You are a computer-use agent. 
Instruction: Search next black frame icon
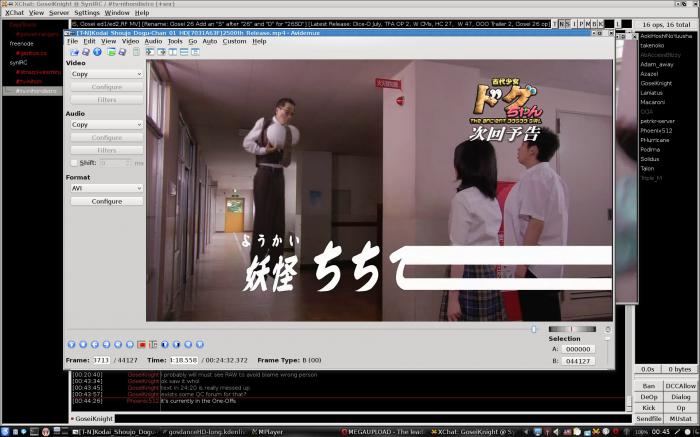[x=176, y=345]
